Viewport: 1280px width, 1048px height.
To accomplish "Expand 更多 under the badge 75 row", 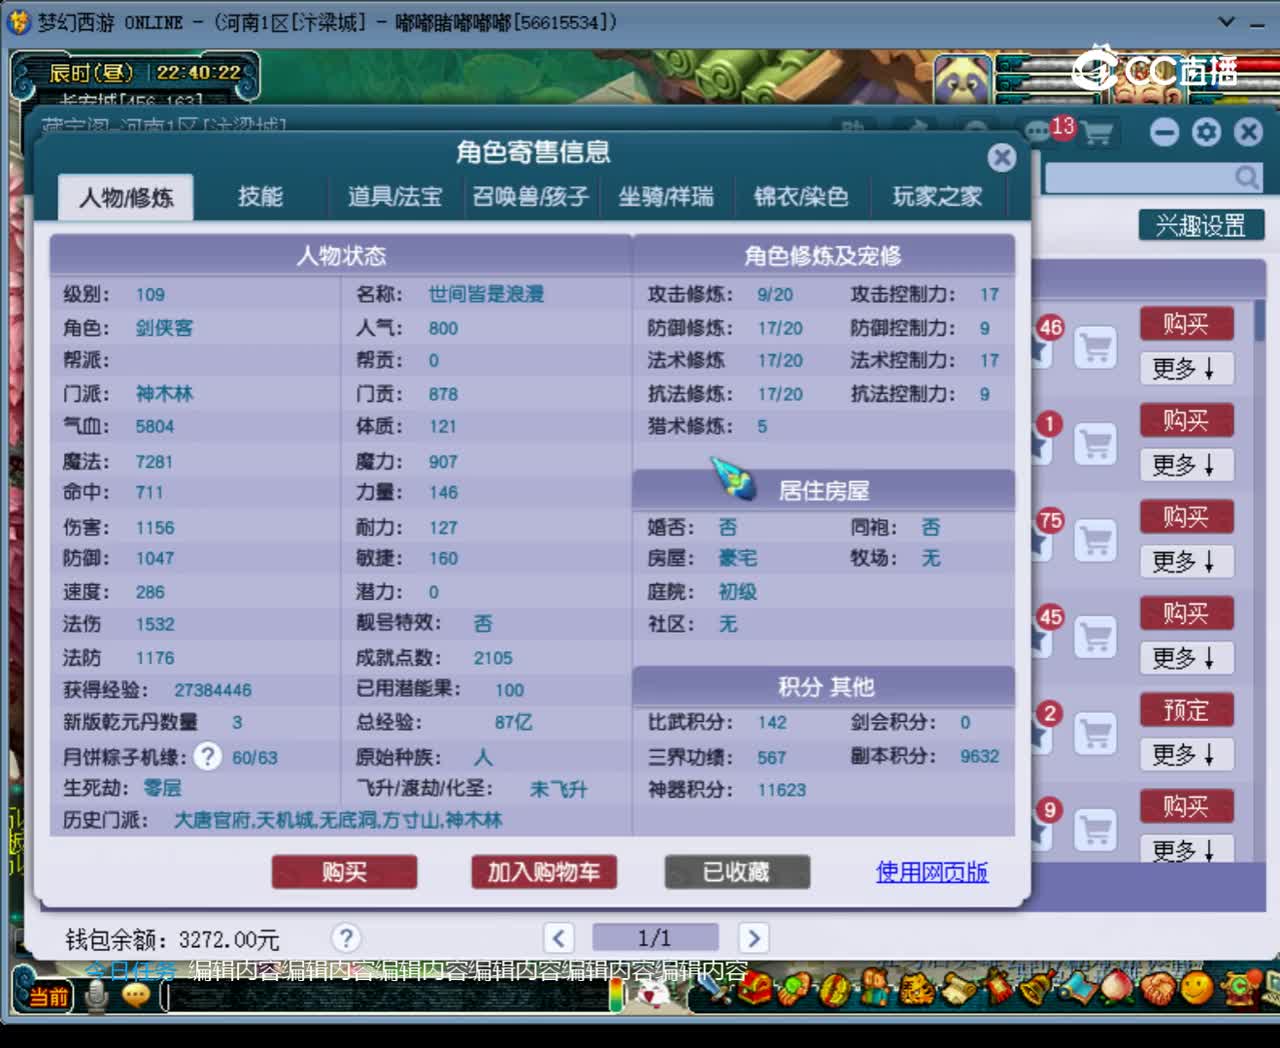I will (x=1186, y=561).
